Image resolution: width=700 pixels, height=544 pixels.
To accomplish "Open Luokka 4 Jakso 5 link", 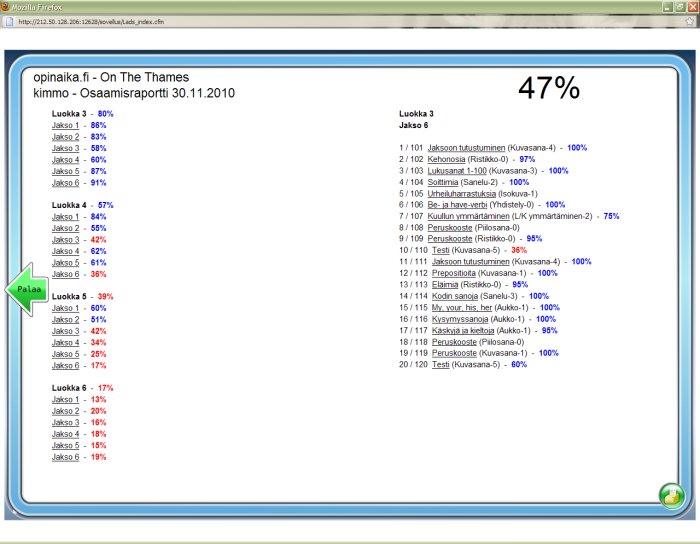I will [x=65, y=263].
